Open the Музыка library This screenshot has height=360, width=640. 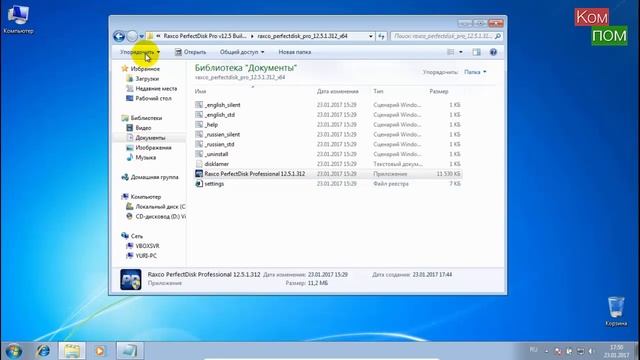[141, 158]
